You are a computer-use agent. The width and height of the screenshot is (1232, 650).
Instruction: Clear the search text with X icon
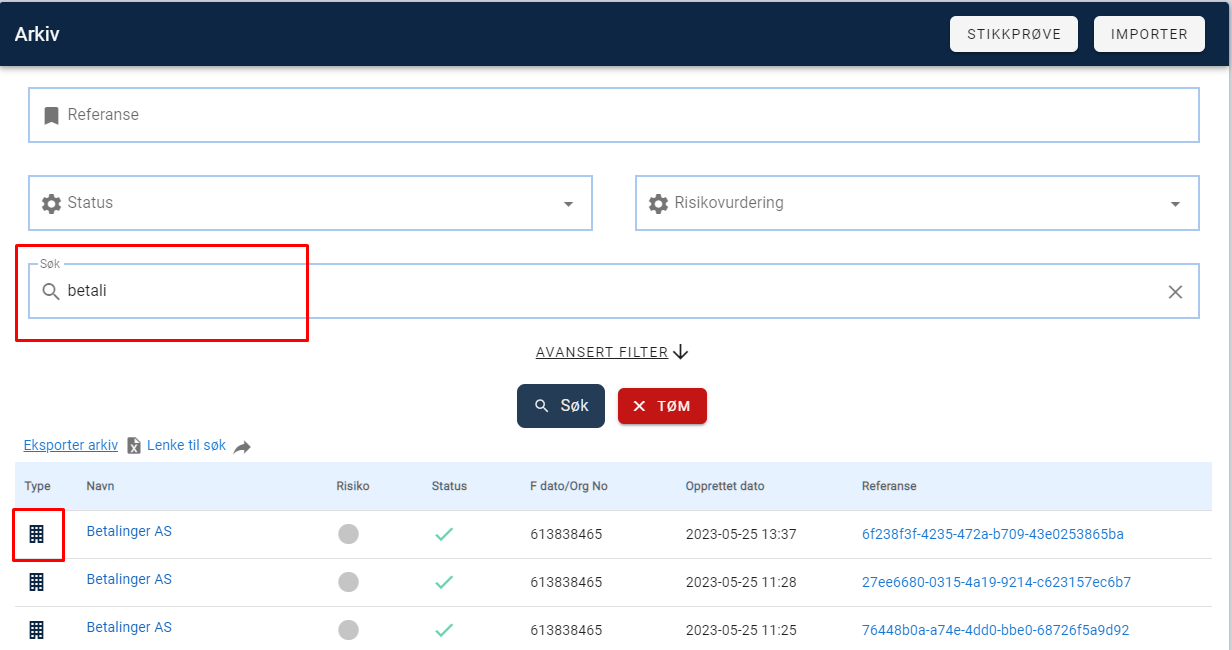1175,292
